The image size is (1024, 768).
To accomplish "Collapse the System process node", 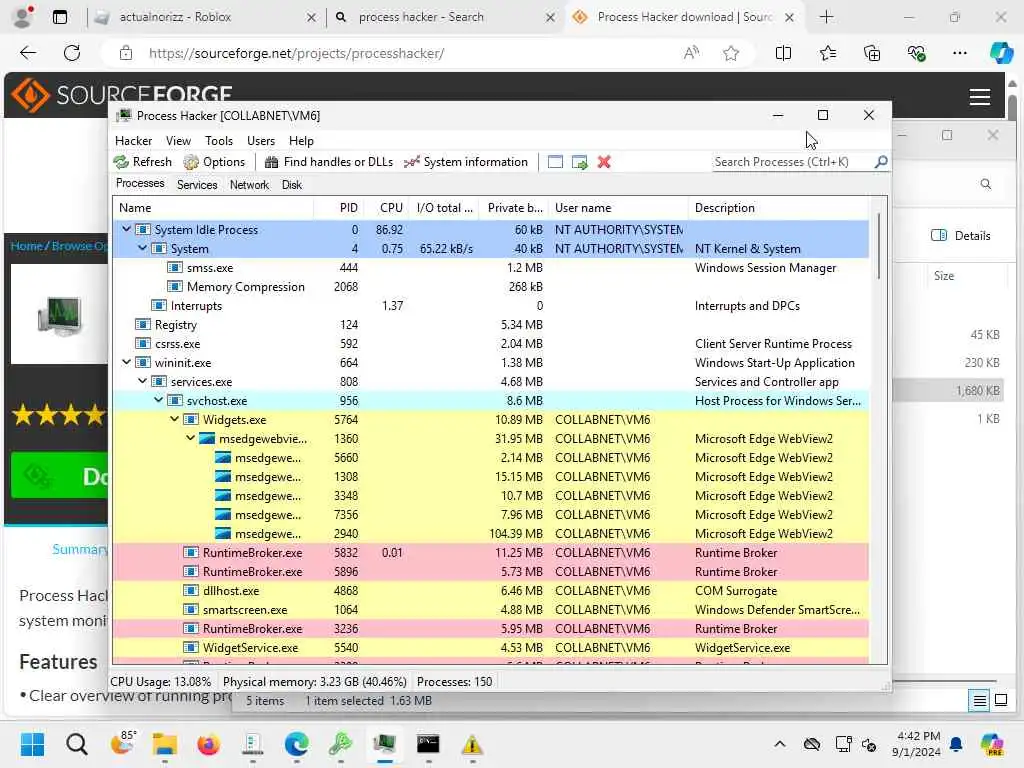I will [142, 248].
